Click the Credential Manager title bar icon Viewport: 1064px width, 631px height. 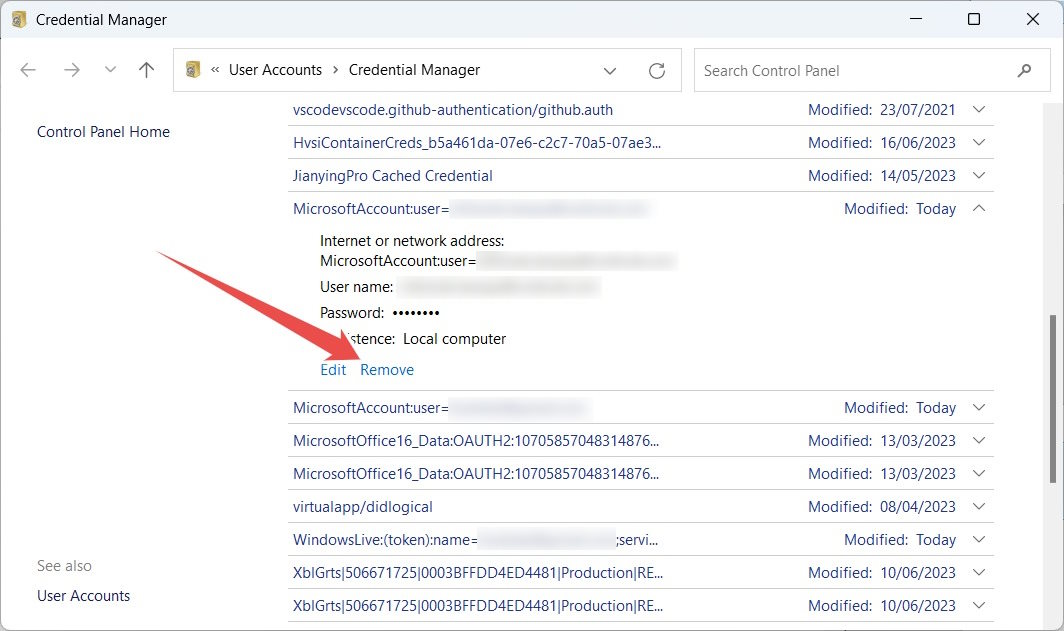point(16,19)
